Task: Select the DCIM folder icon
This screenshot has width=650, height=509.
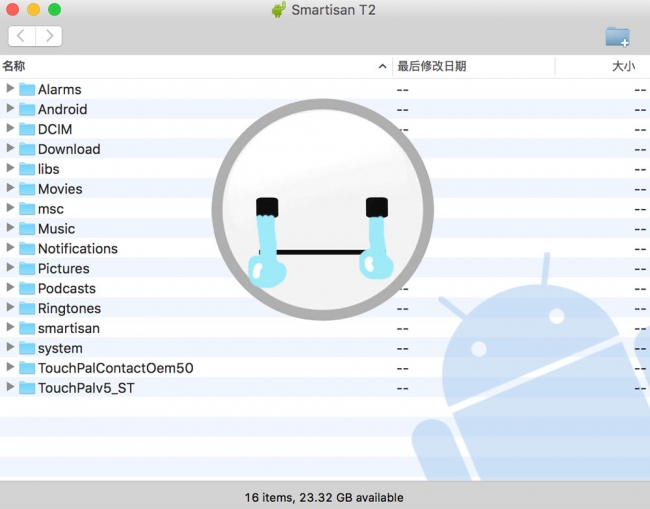Action: click(27, 129)
